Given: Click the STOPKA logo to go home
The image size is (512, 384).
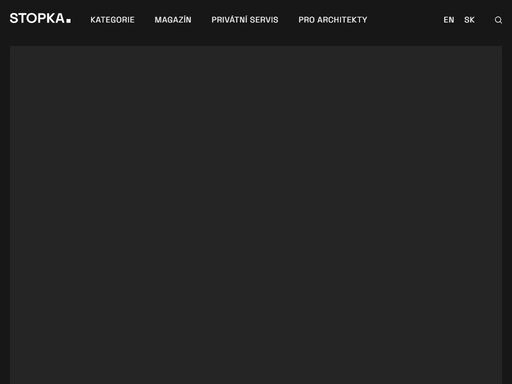Looking at the screenshot, I should pyautogui.click(x=40, y=18).
